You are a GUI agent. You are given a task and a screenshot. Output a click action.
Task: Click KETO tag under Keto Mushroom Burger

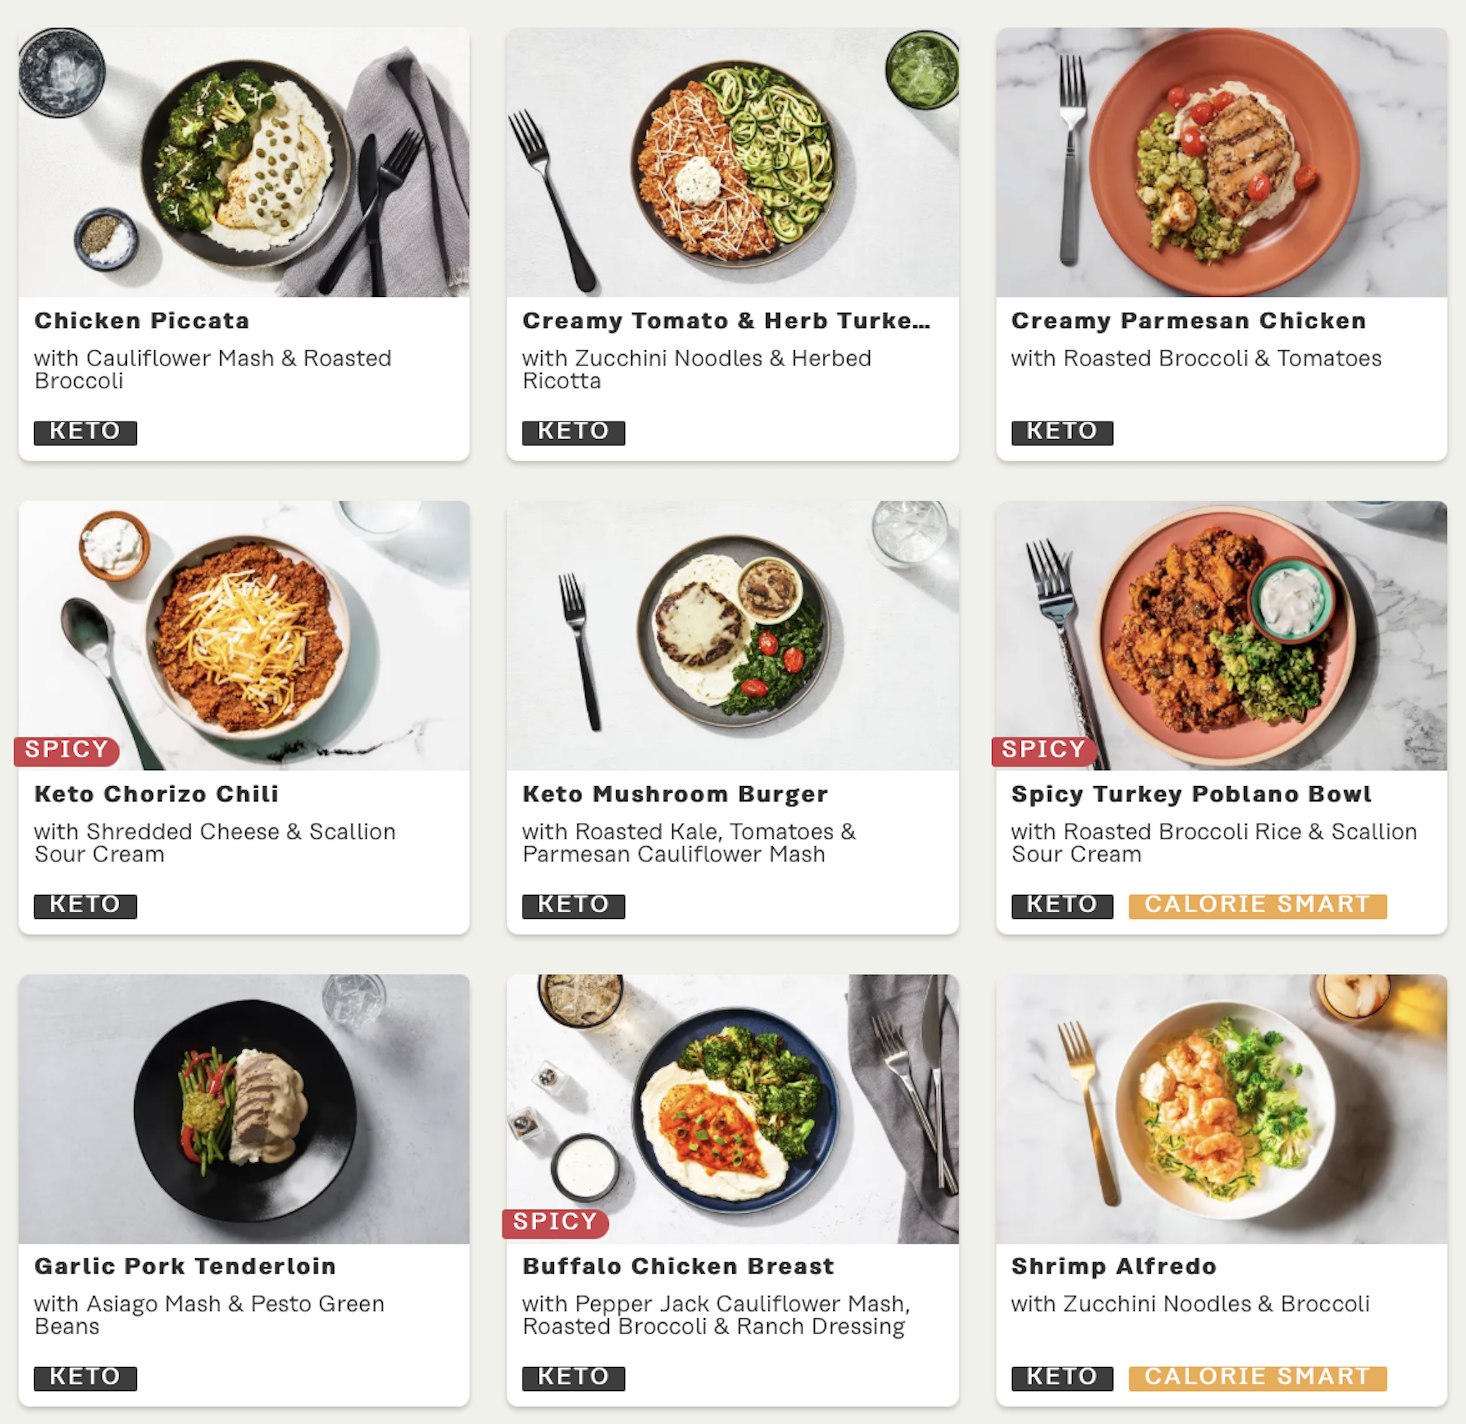click(x=573, y=905)
